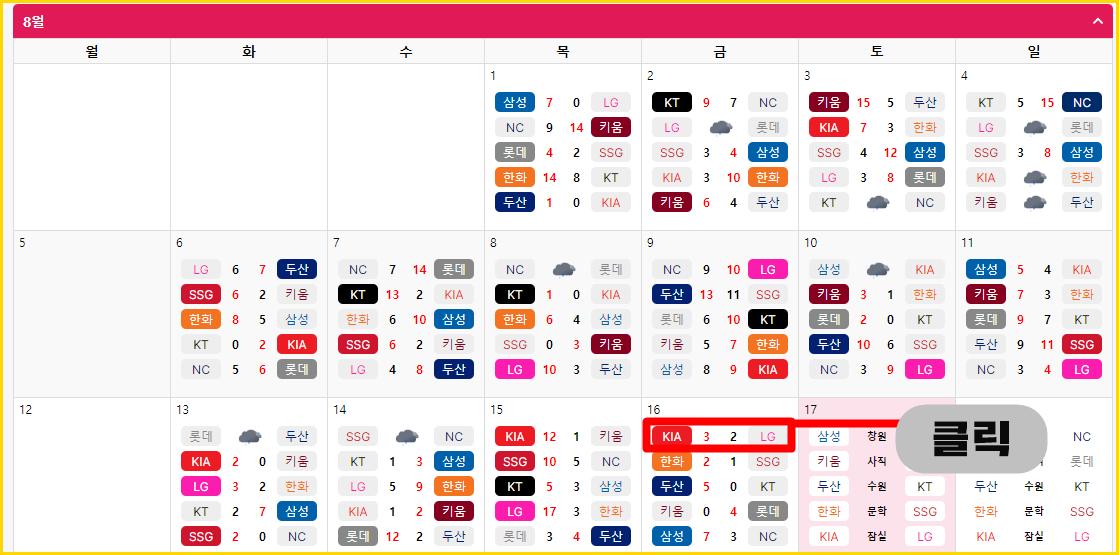Select the red KIA badge on August 6
Screen dimensions: 1119x555
[297, 345]
